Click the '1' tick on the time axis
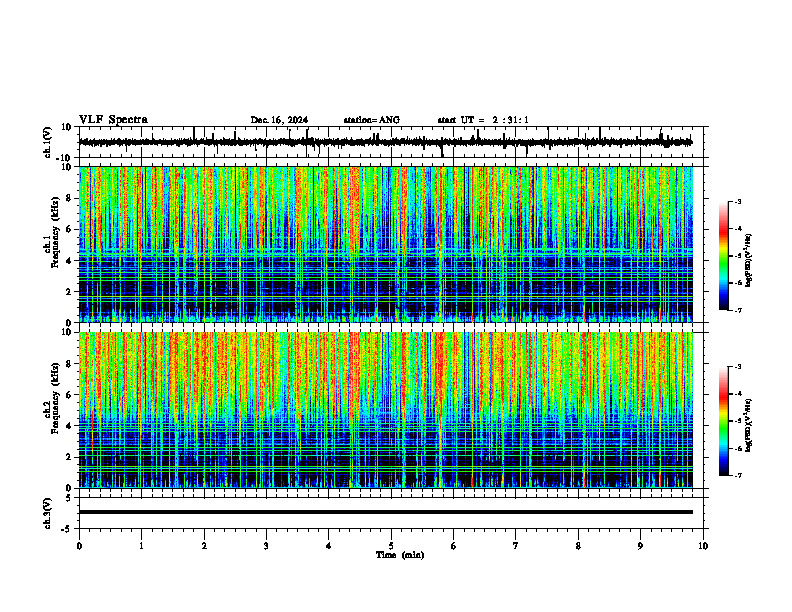The width and height of the screenshot is (792, 612). 141,546
